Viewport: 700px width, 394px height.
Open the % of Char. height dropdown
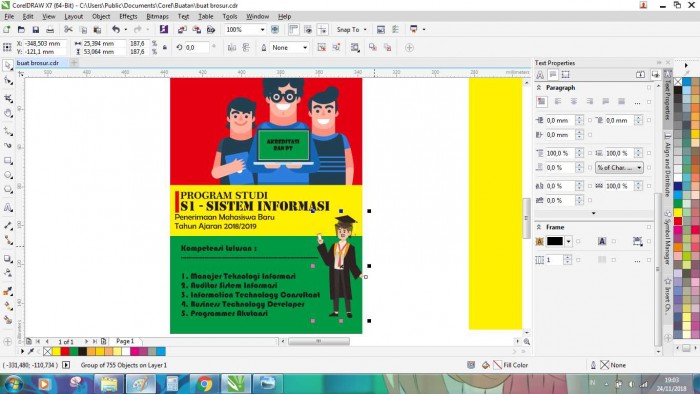pyautogui.click(x=619, y=167)
